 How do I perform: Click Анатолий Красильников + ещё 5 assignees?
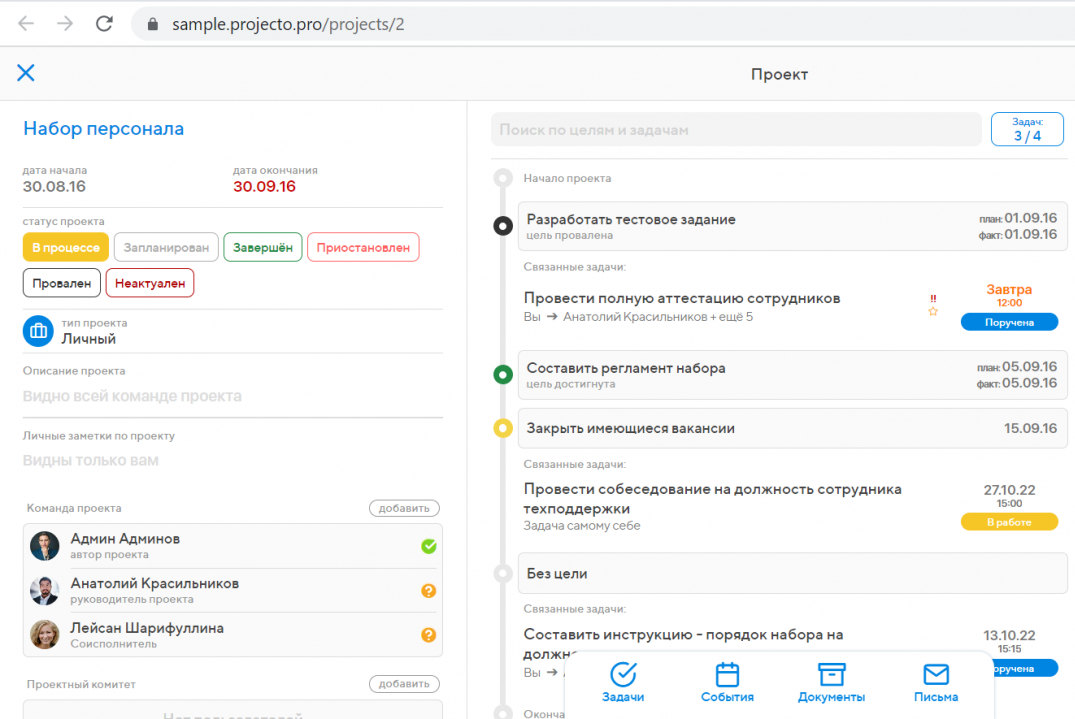pyautogui.click(x=658, y=317)
